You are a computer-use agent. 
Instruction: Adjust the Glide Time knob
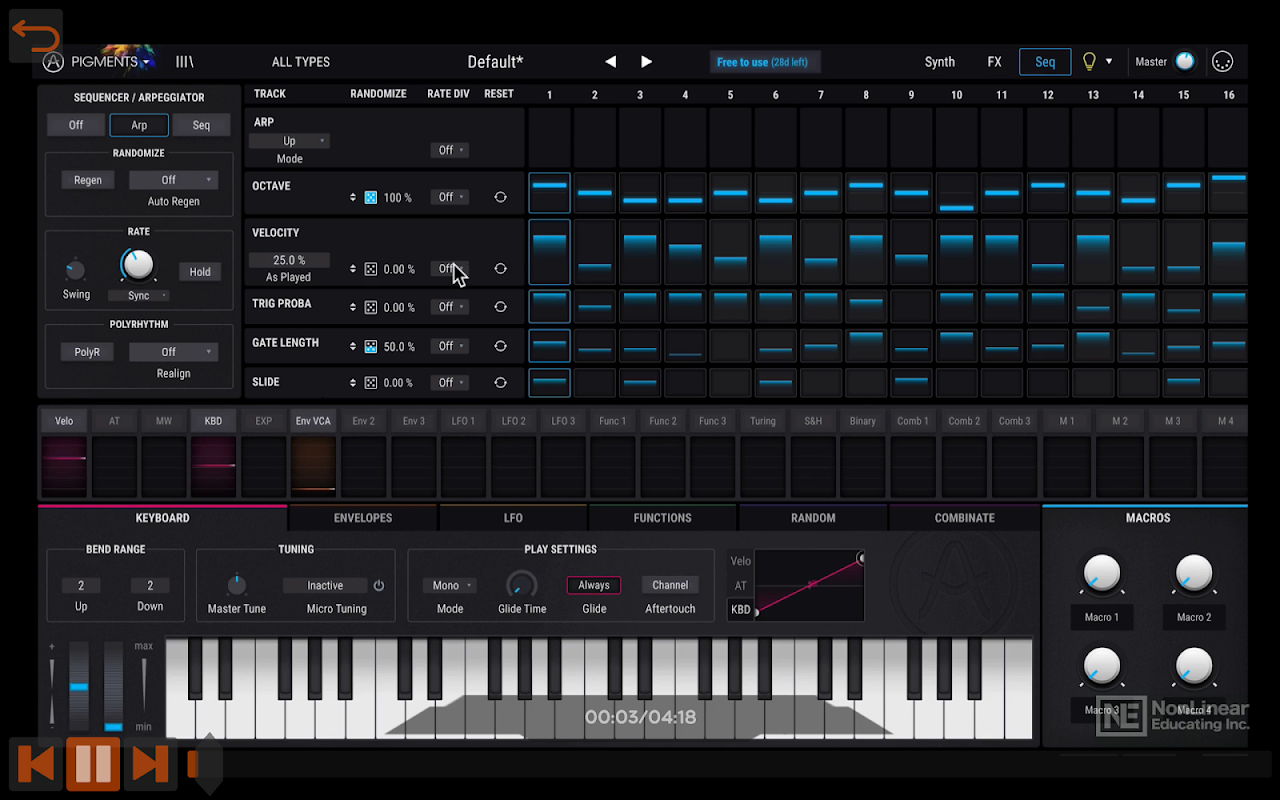coord(522,584)
